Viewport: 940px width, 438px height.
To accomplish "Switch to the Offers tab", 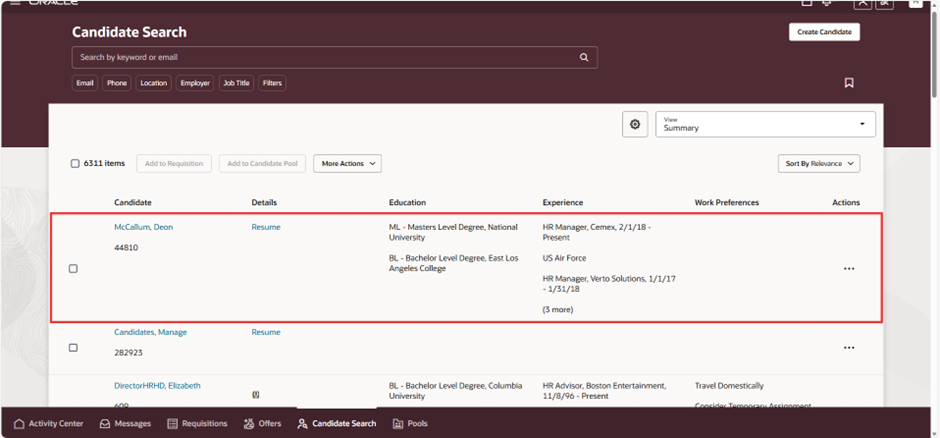I will pos(263,424).
